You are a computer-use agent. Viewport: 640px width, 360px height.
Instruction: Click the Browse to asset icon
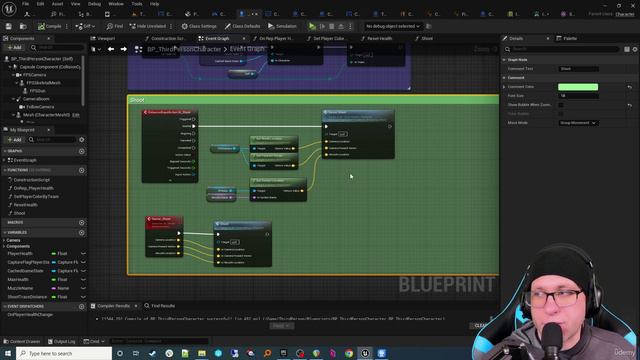(x=23, y=26)
